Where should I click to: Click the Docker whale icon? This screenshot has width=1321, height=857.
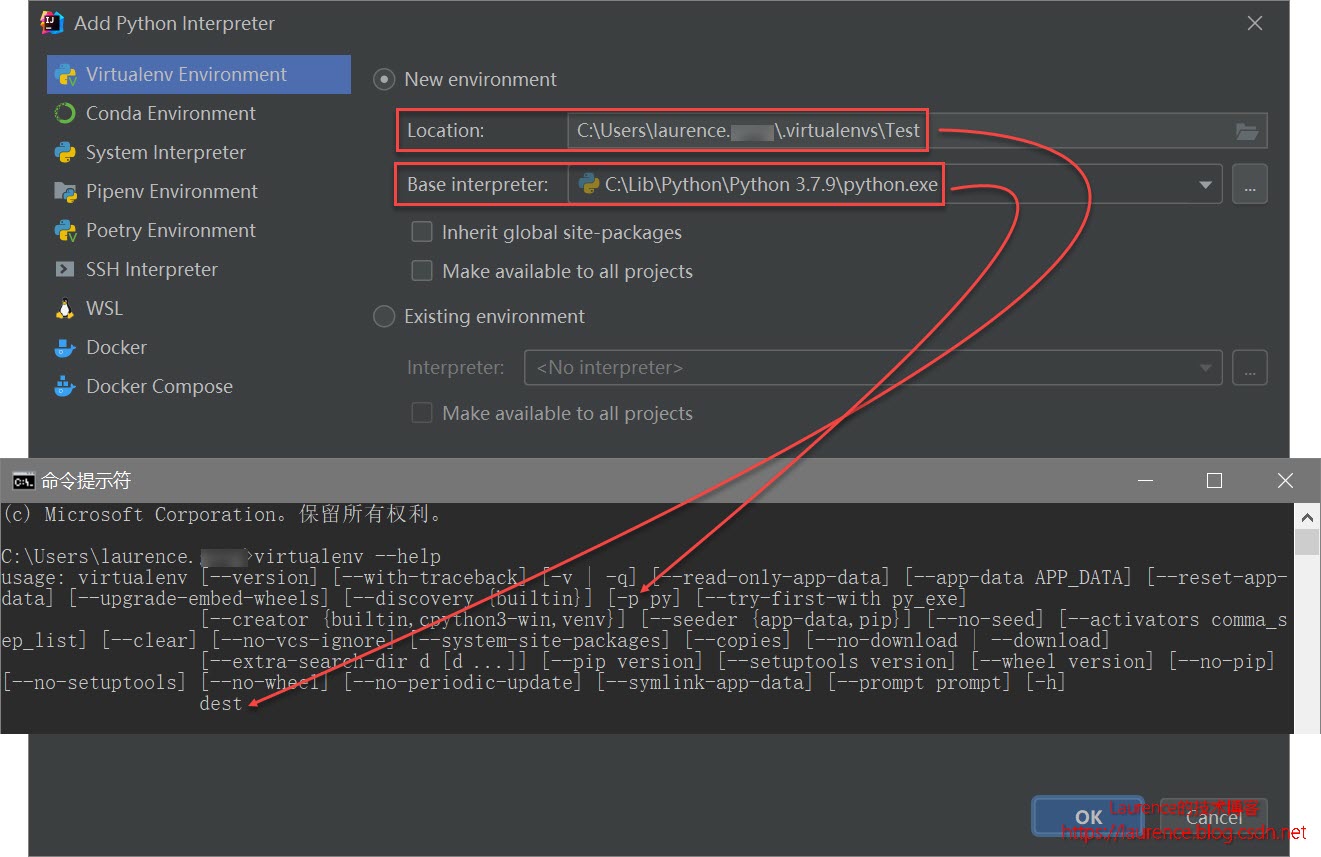(66, 348)
